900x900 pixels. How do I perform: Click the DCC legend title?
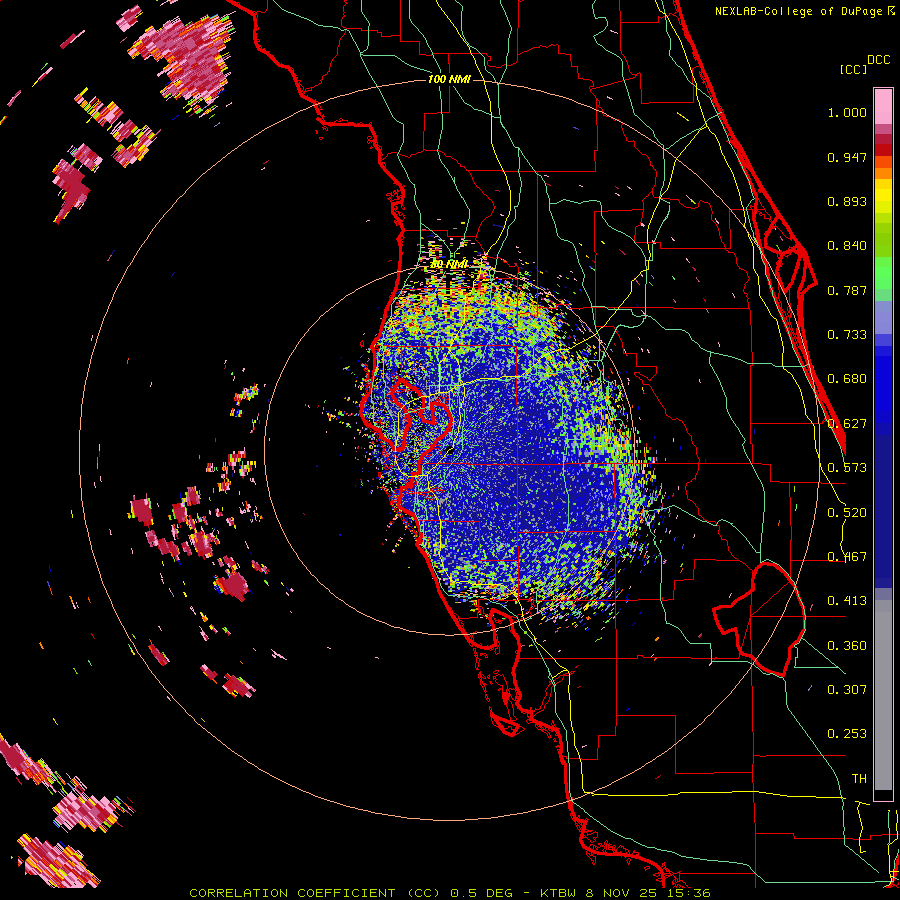click(x=878, y=60)
